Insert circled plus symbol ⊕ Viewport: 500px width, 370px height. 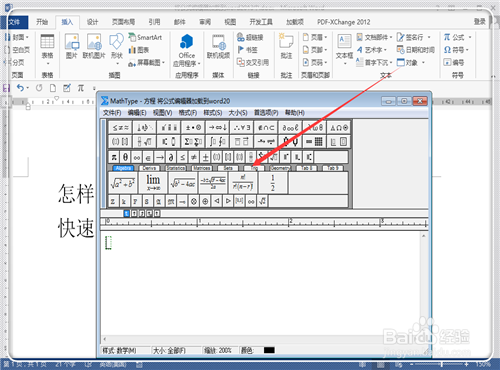205,201
